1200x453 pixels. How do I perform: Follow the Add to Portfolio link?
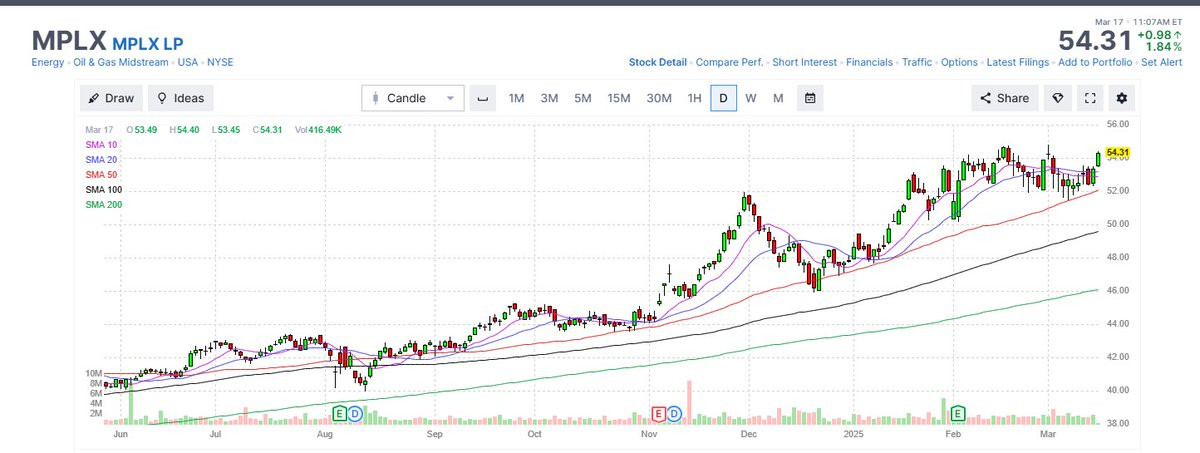pyautogui.click(x=1095, y=62)
